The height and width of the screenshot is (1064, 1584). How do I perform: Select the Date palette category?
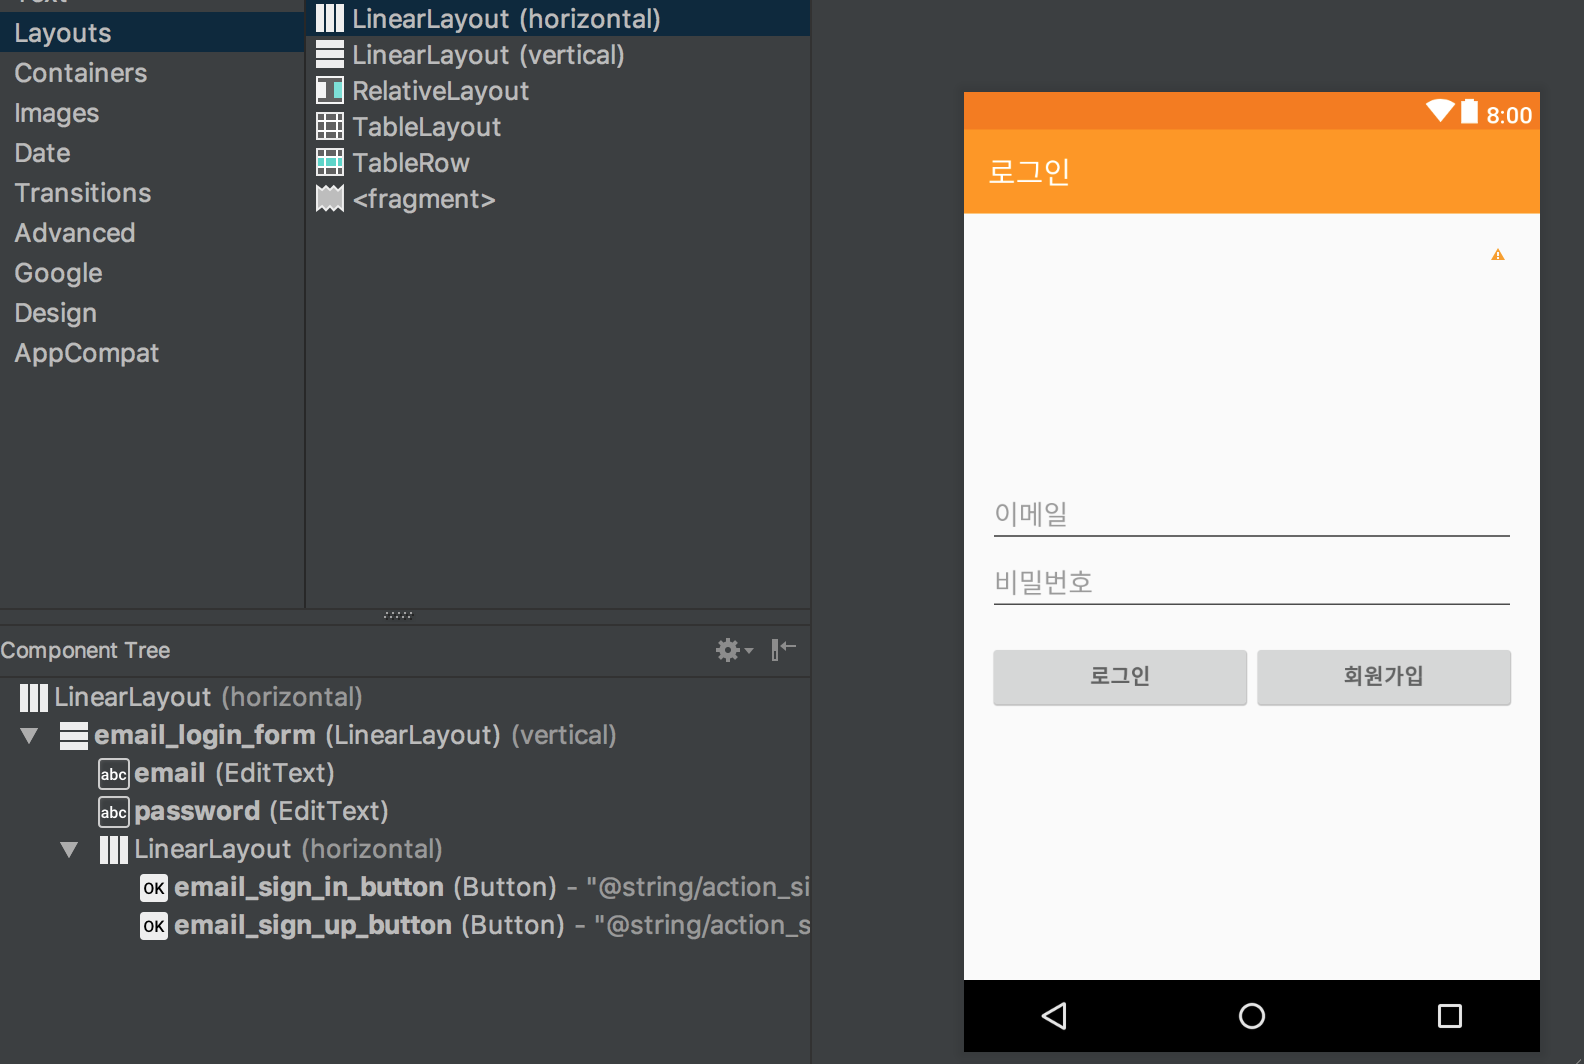click(152, 153)
